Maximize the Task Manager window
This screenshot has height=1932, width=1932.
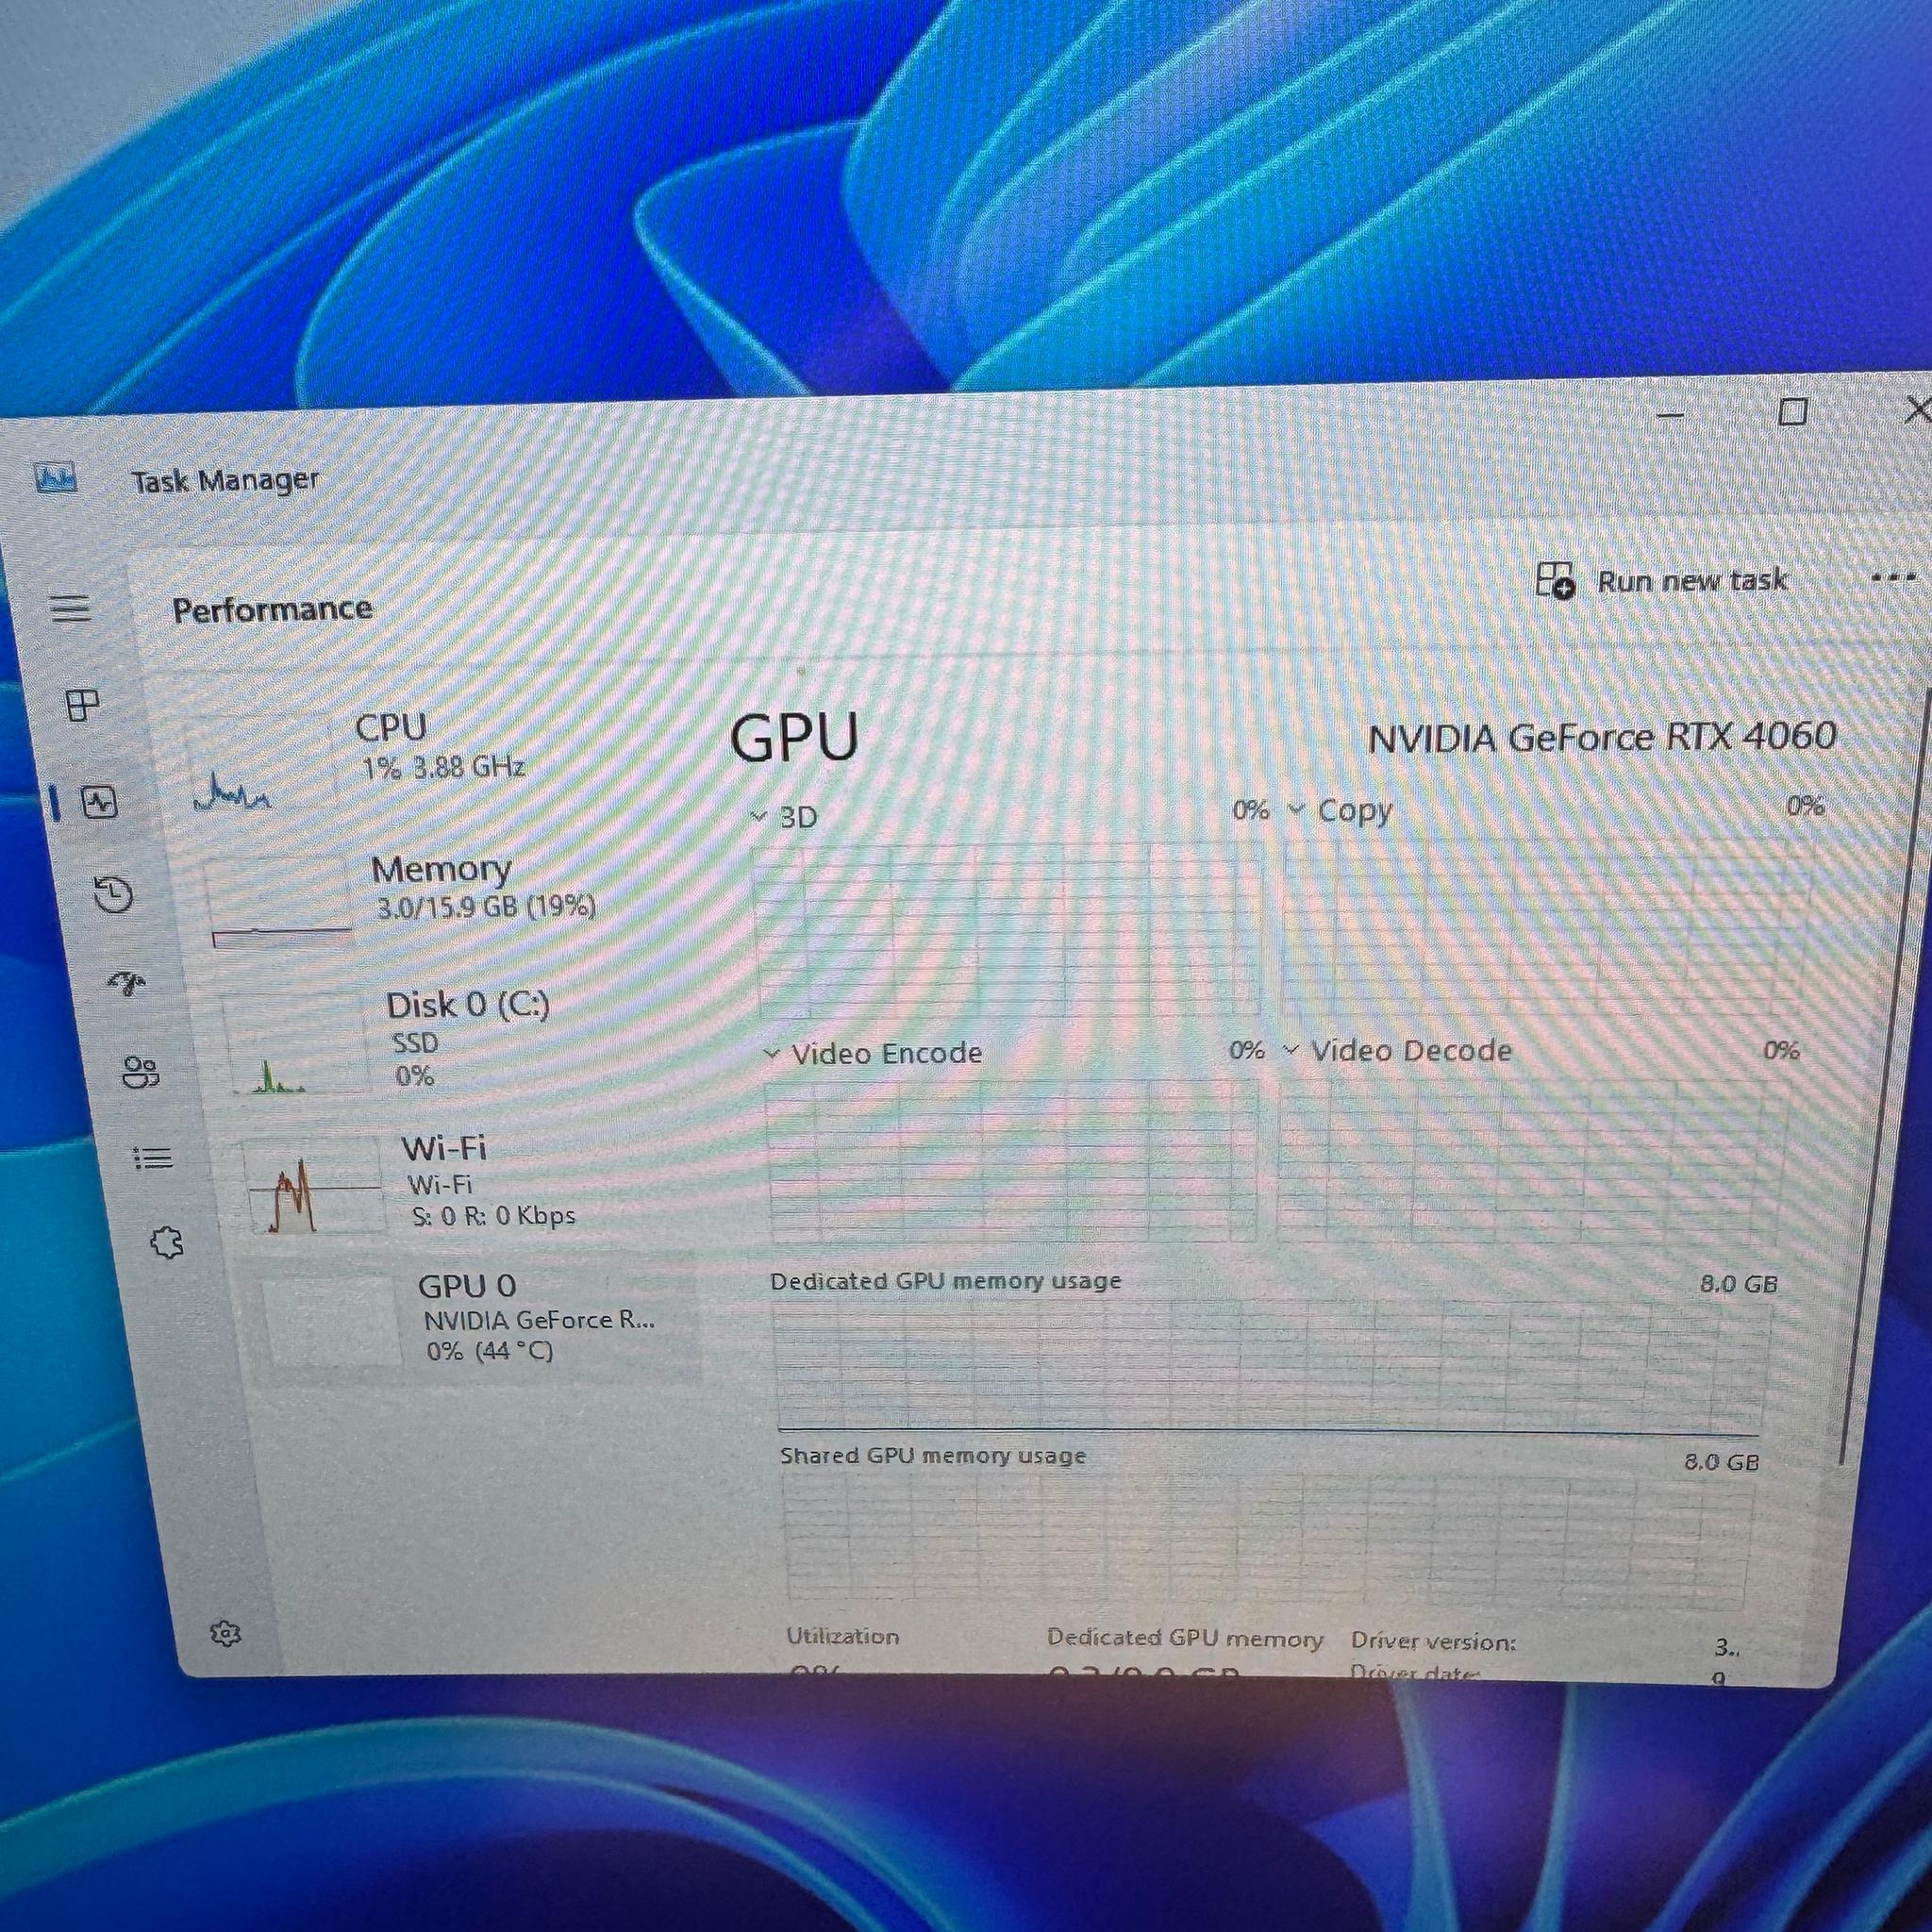[1793, 411]
